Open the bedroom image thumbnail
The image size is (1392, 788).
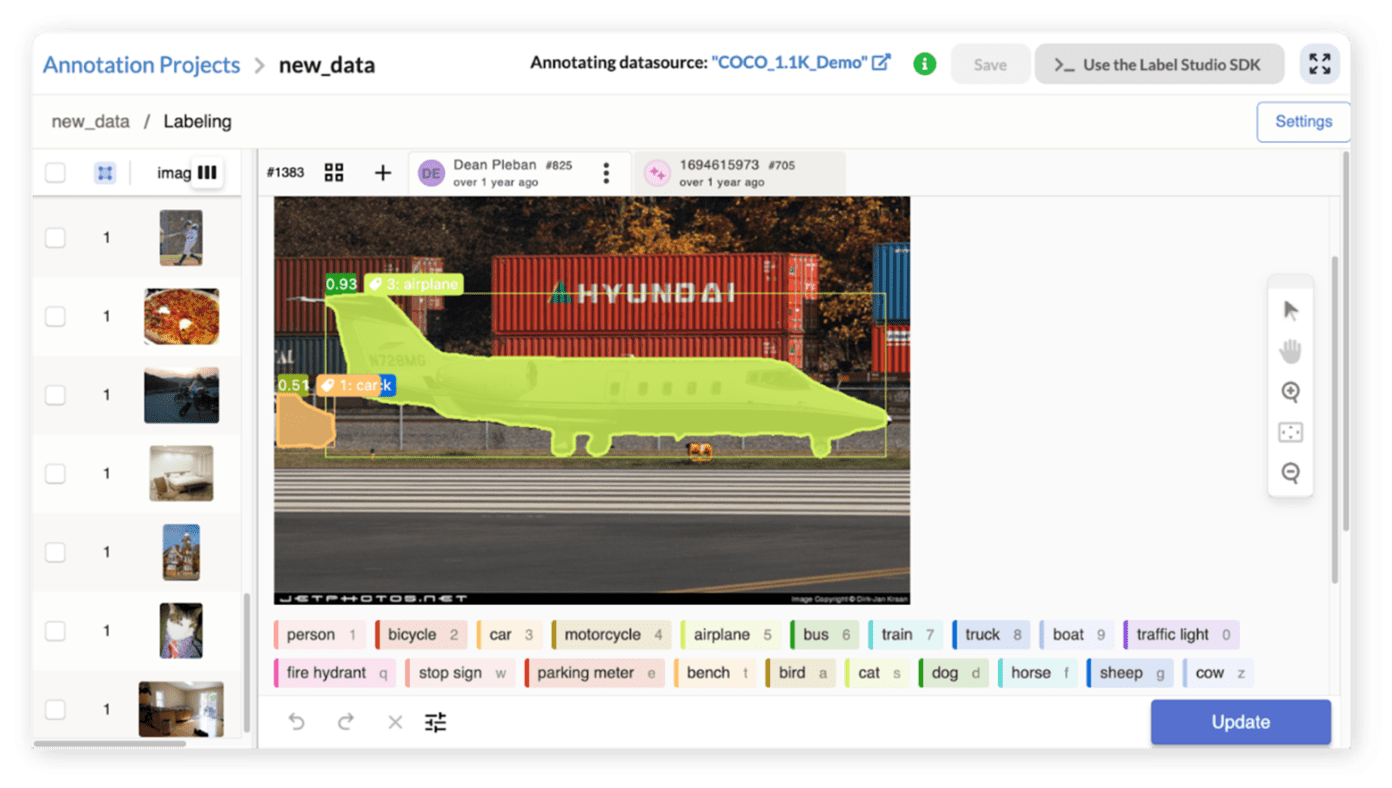(x=181, y=473)
